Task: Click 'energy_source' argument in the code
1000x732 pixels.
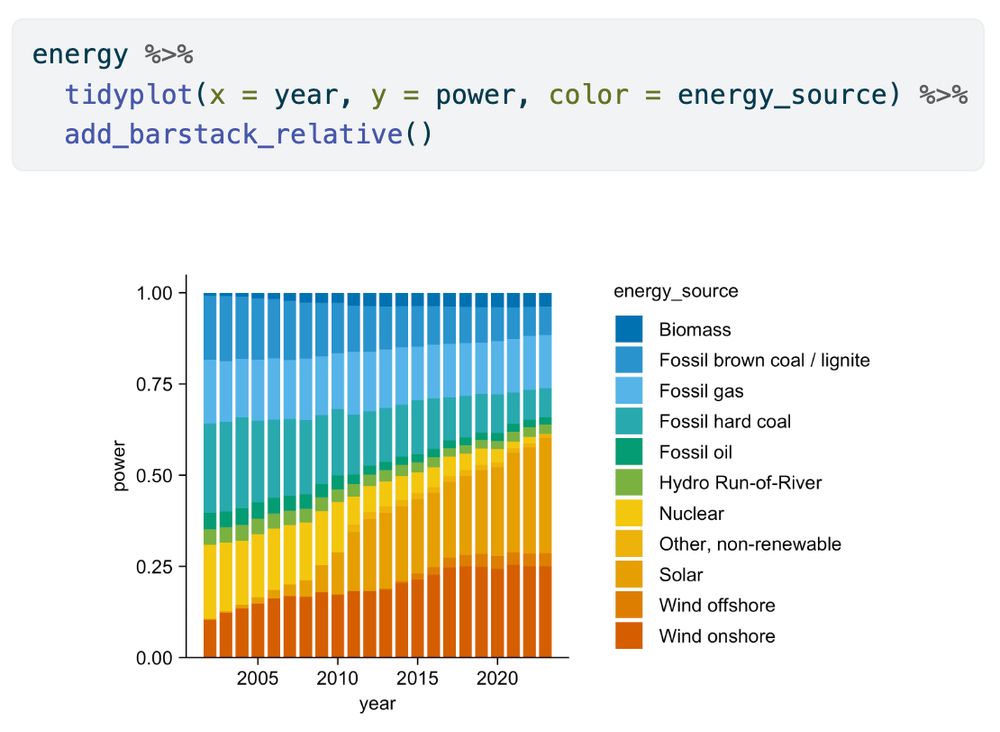Action: tap(782, 96)
